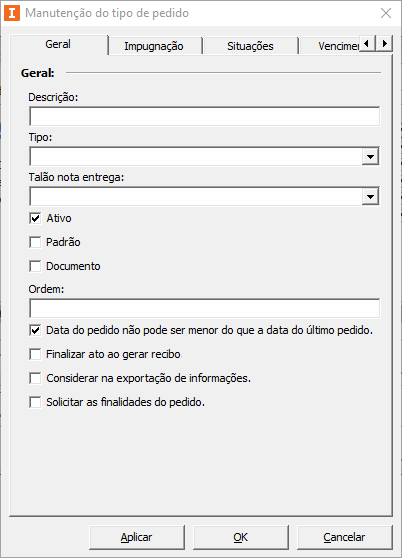Open the Situações tab
Screen dimensions: 402x558
(x=250, y=46)
